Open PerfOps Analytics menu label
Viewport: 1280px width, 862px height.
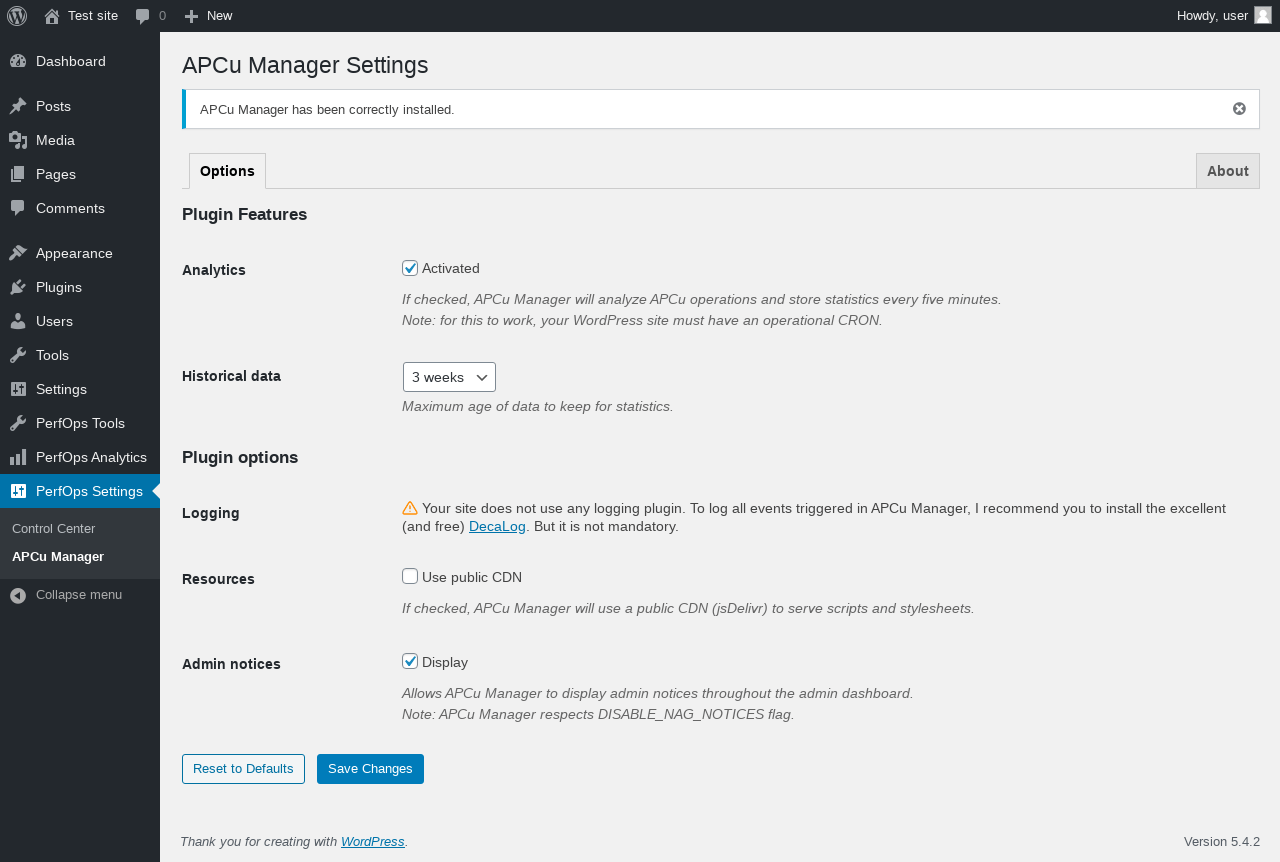pos(91,457)
